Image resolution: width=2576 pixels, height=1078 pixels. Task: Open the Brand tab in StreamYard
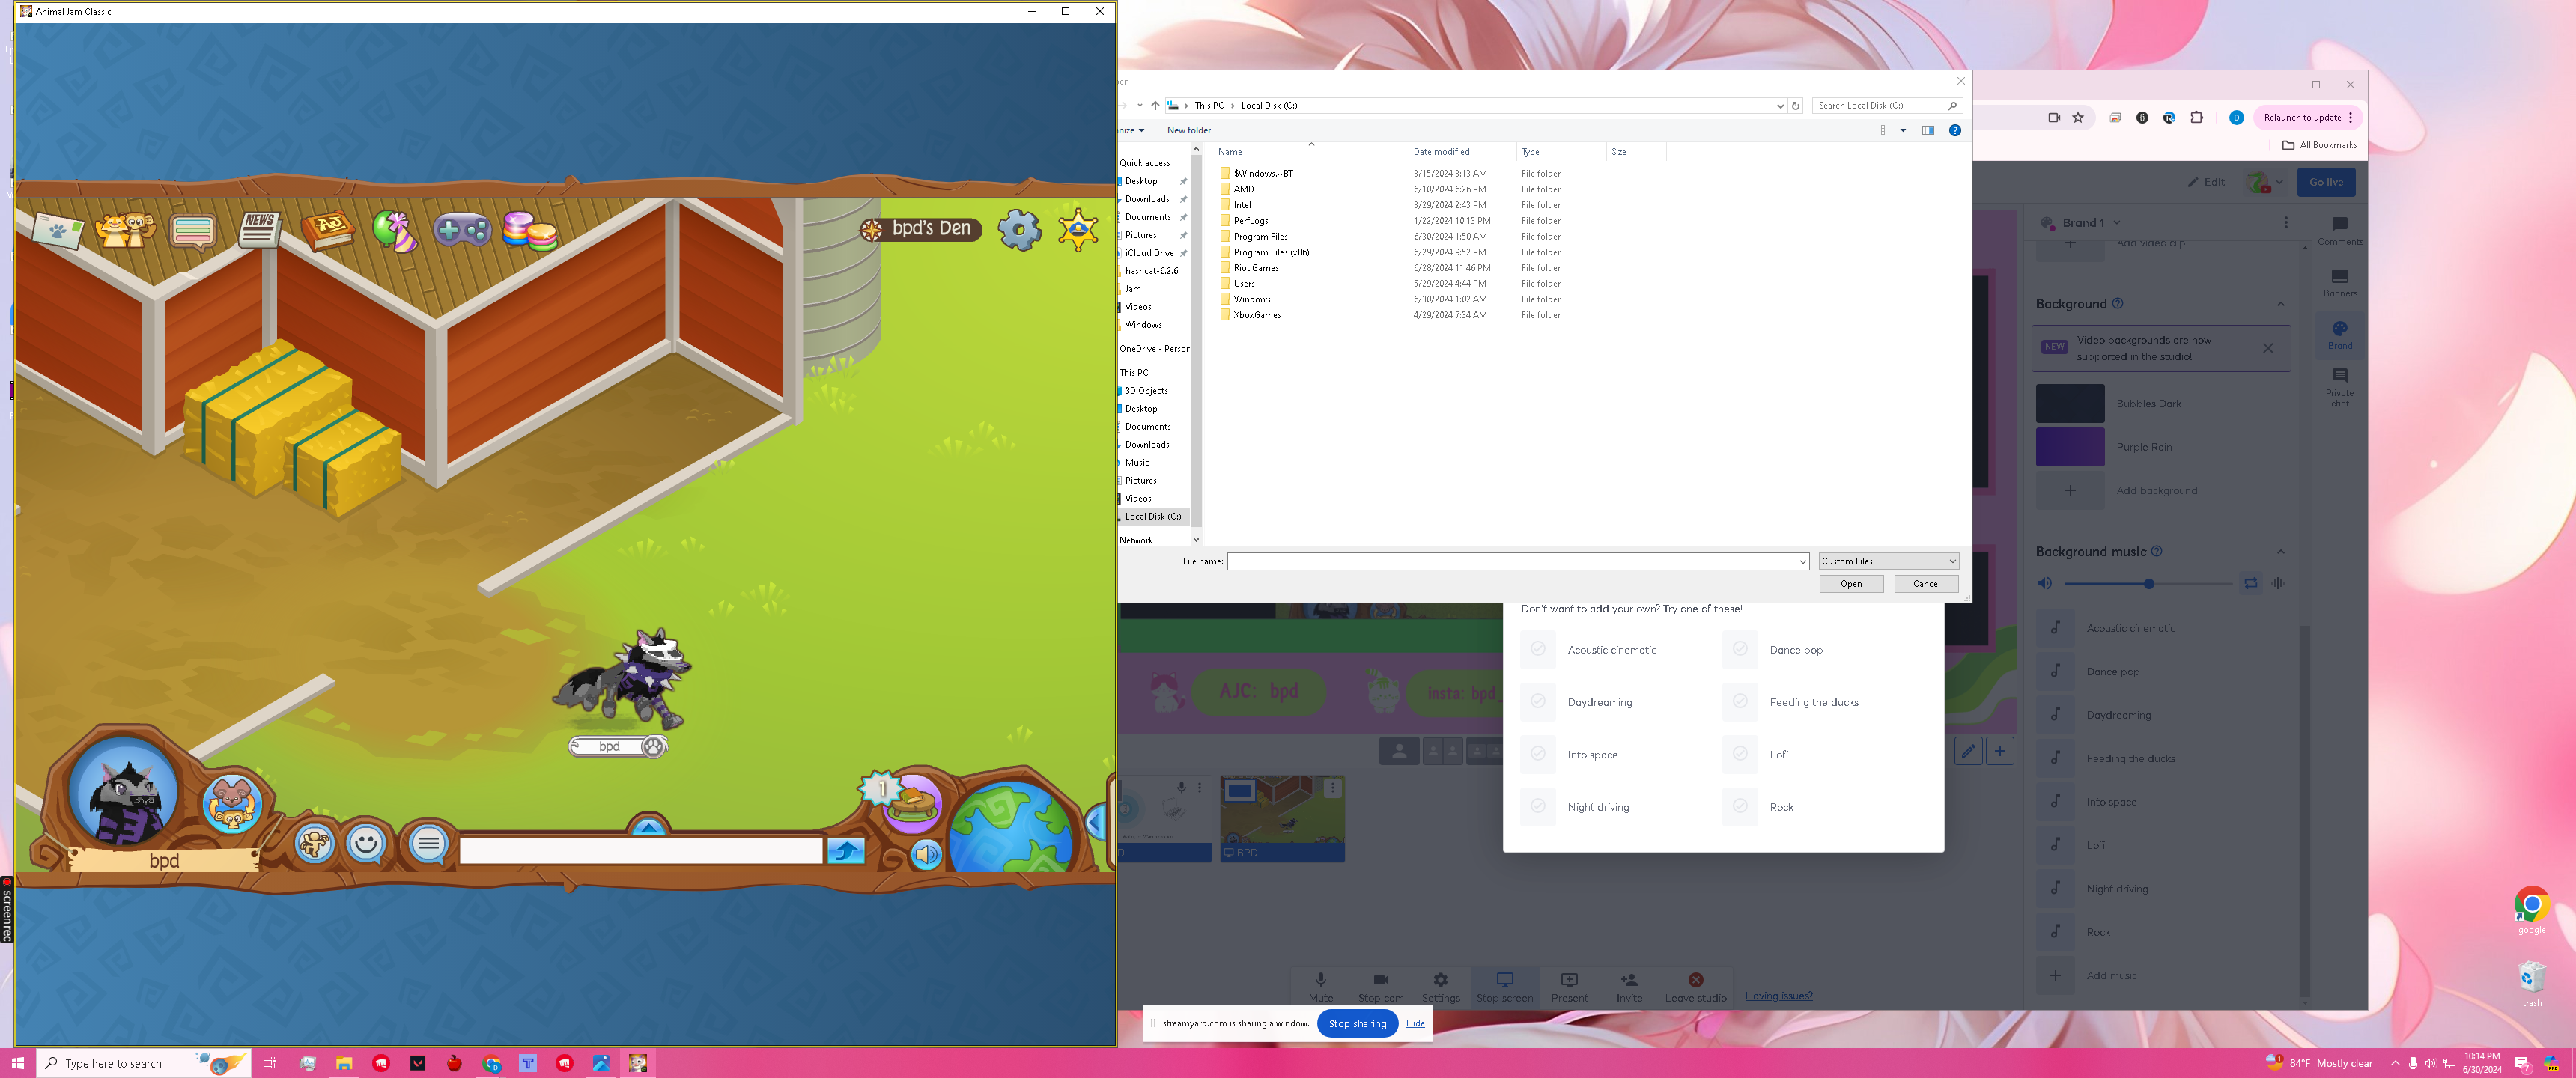click(2339, 335)
